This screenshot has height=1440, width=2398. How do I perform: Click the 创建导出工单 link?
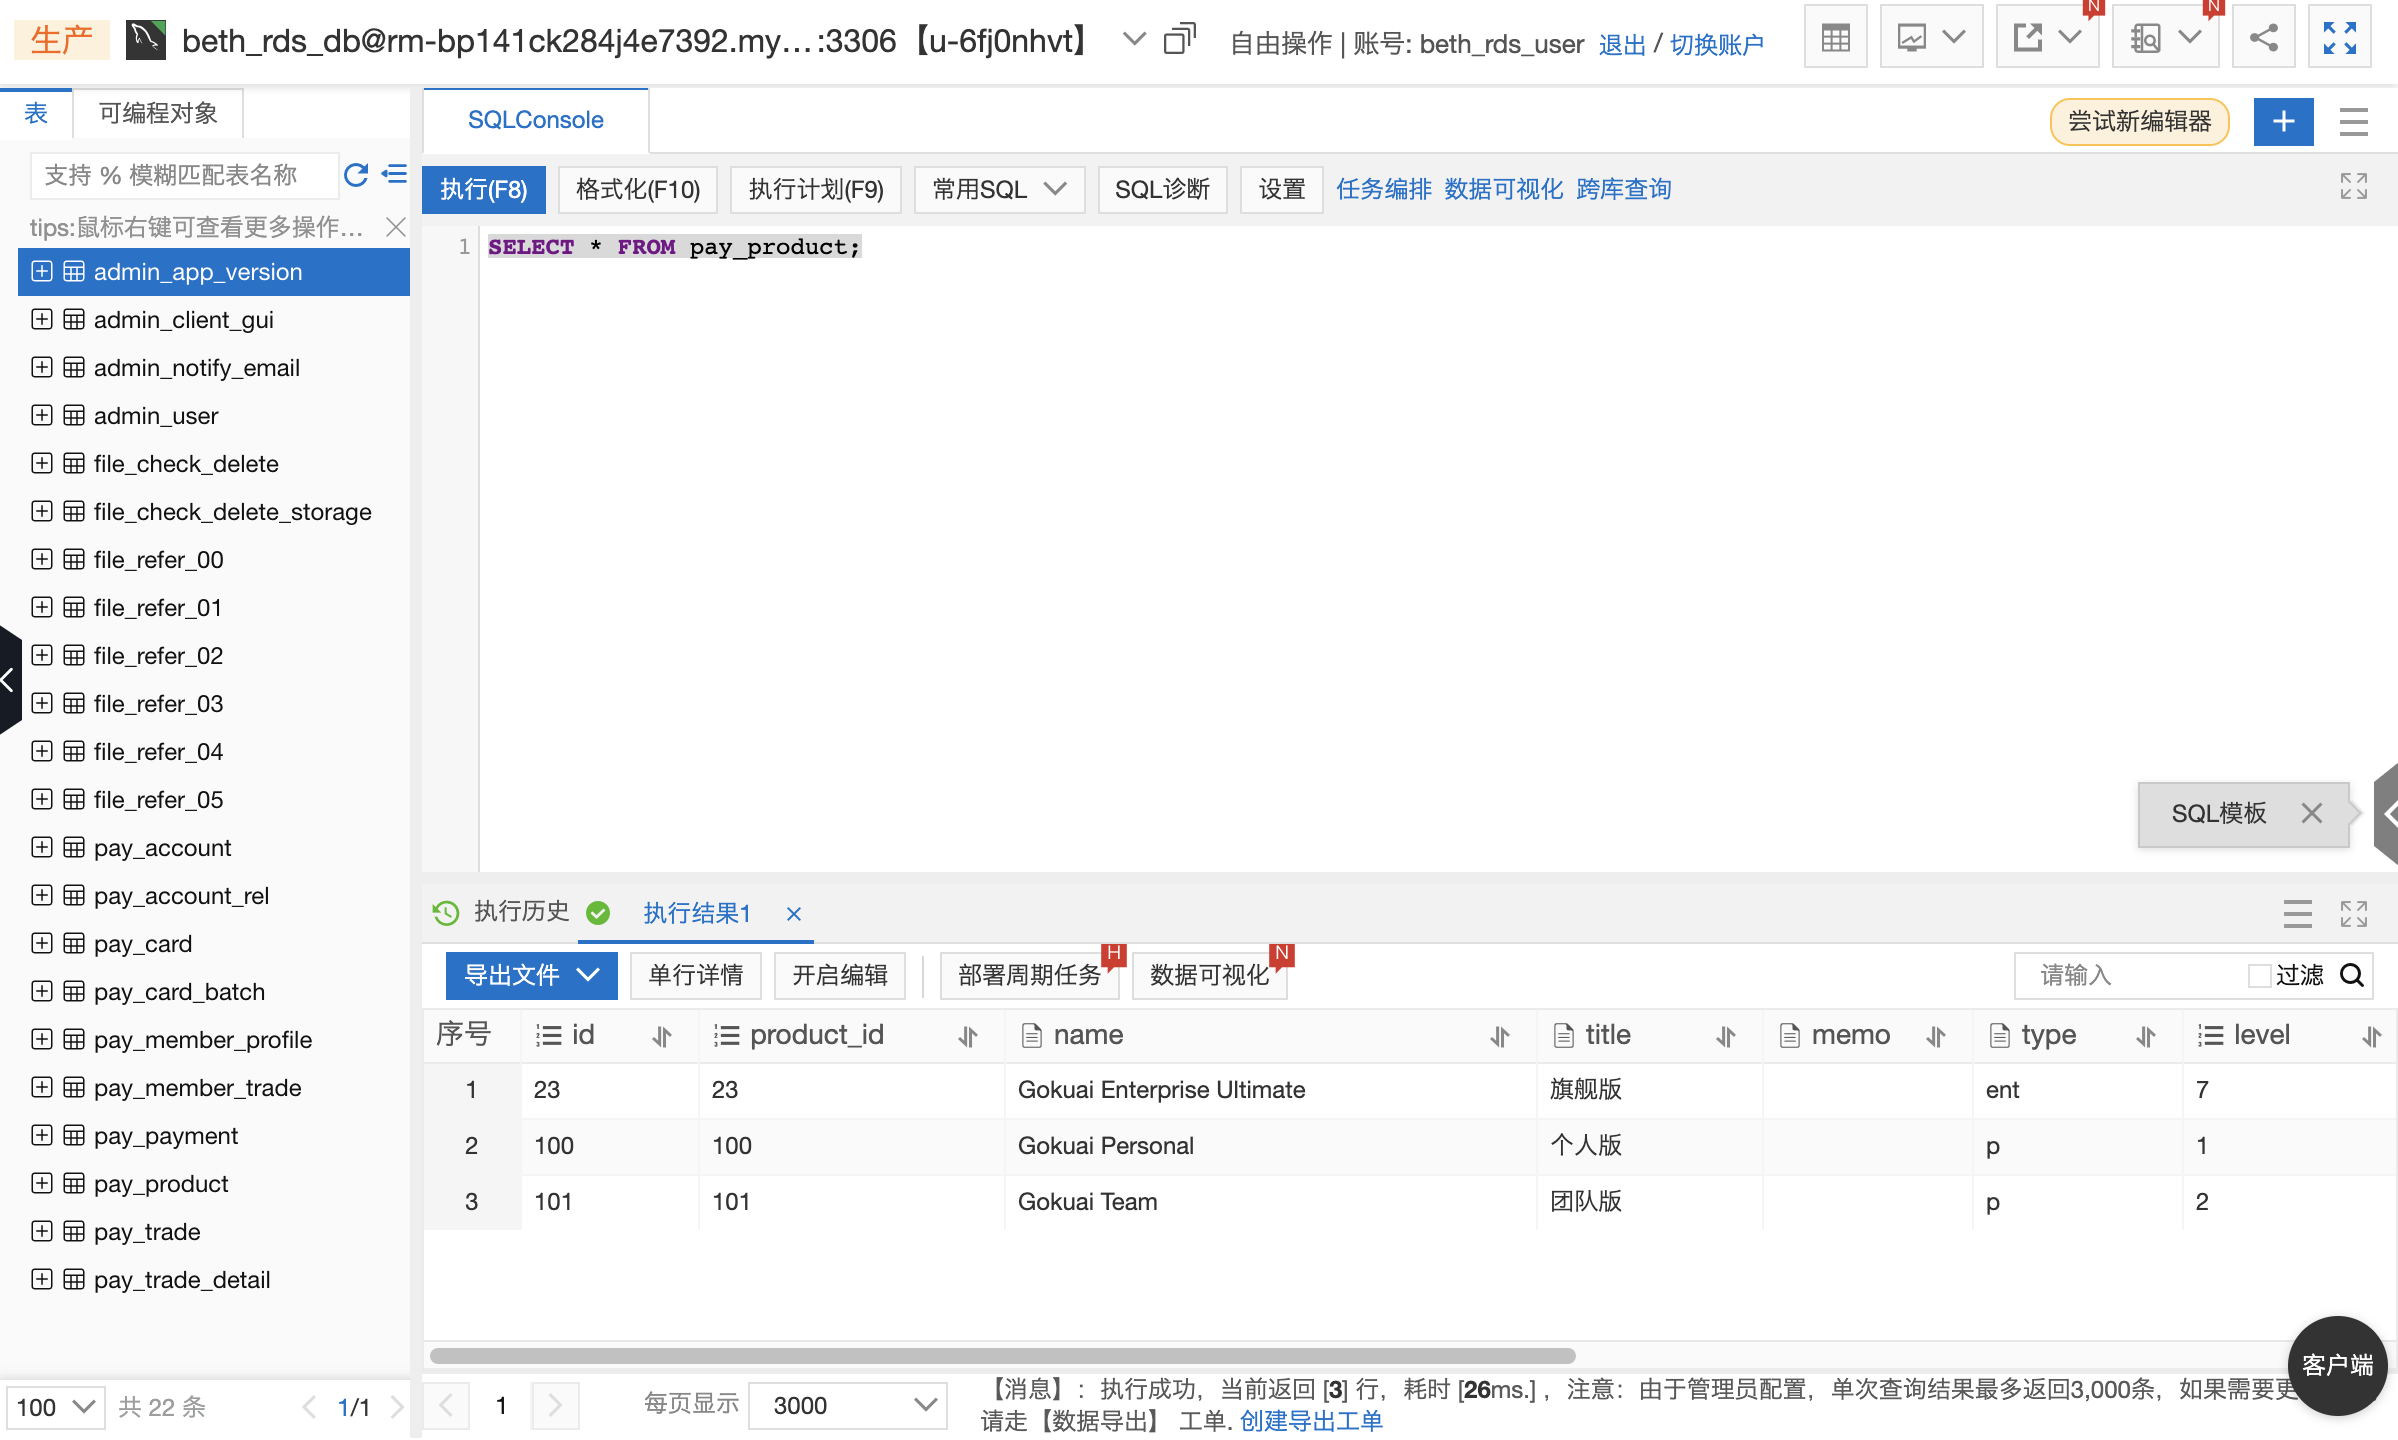(1310, 1421)
